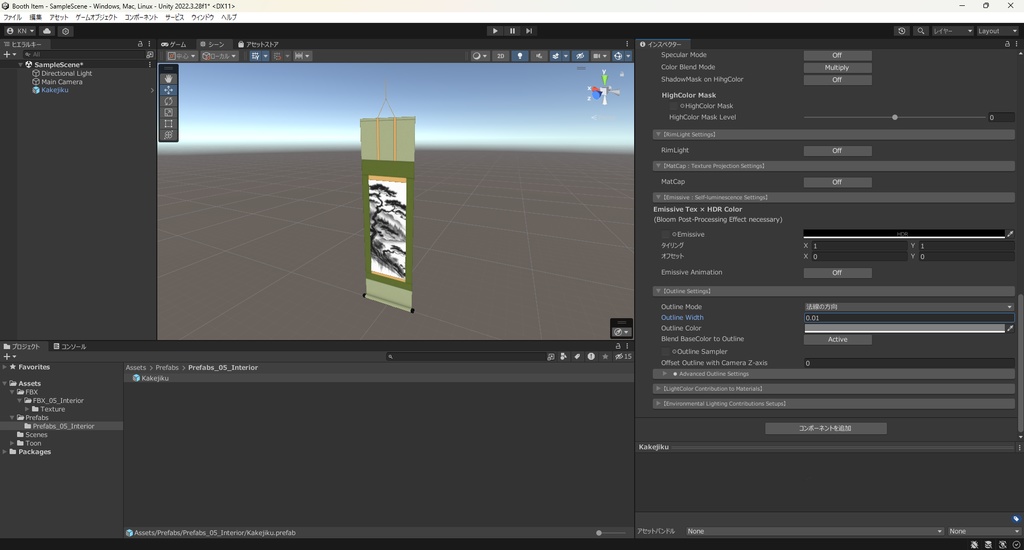
Task: Collapse Outline Settings section
Action: tap(658, 291)
